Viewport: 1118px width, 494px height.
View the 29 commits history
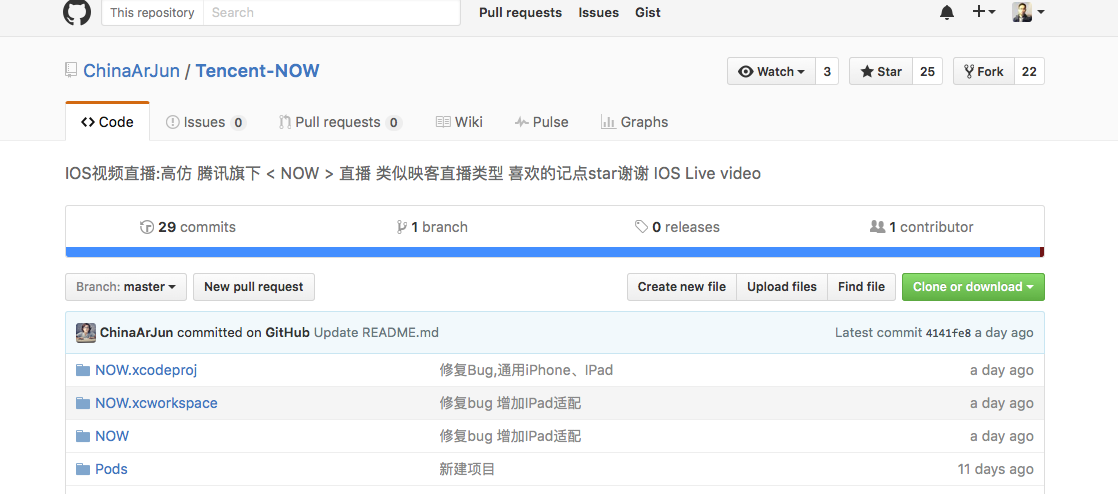[188, 227]
